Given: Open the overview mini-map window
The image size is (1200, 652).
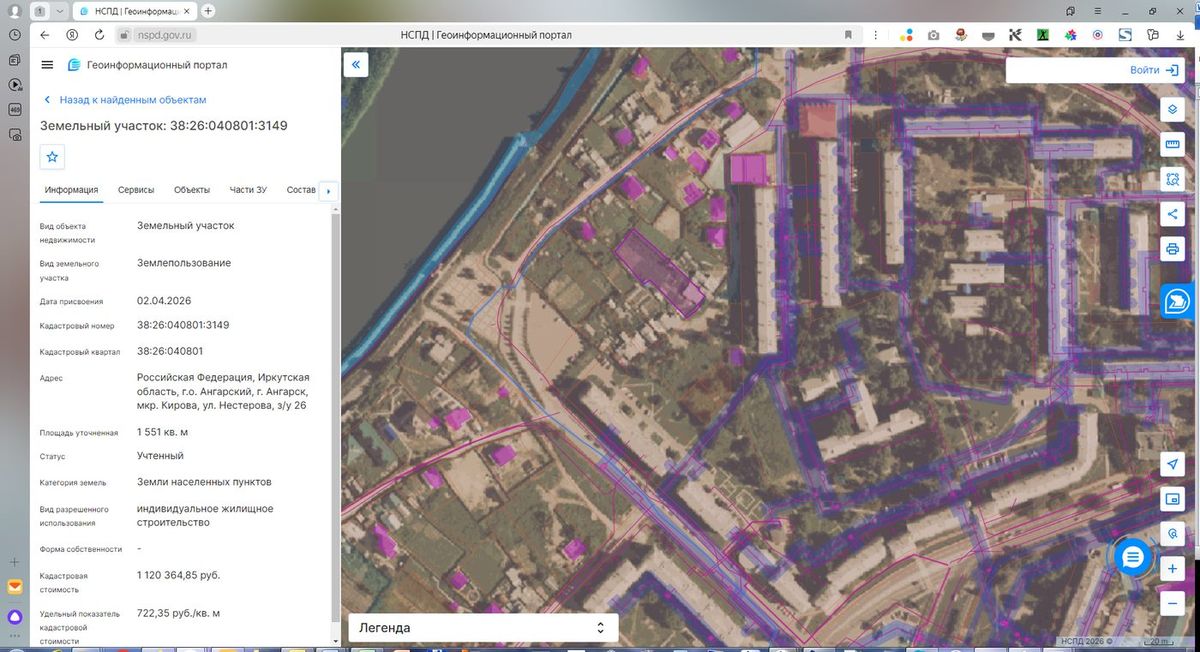Looking at the screenshot, I should (x=1172, y=499).
